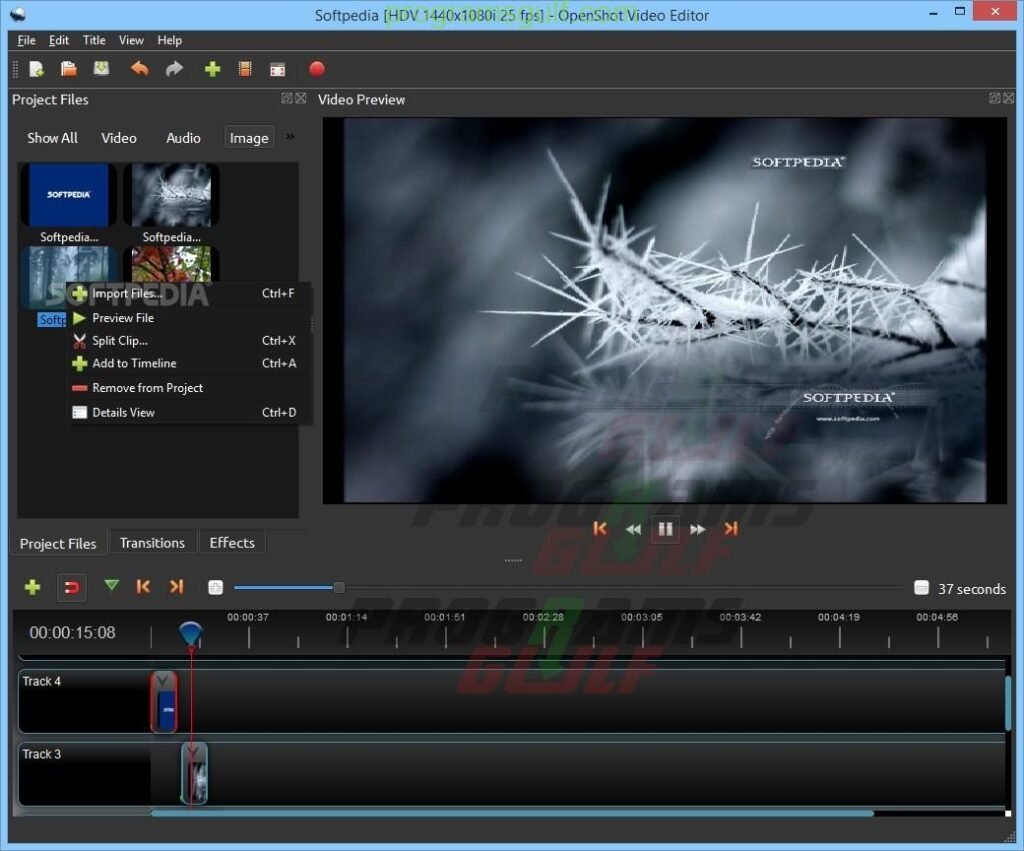
Task: Choose Remove from Project in context menu
Action: (189, 388)
